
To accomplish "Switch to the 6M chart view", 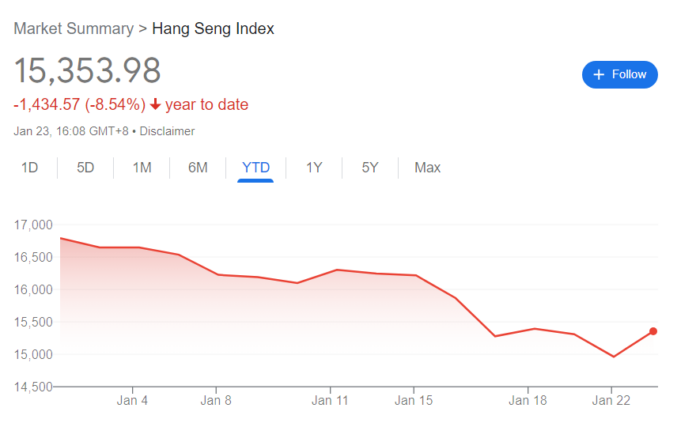I will [x=198, y=168].
